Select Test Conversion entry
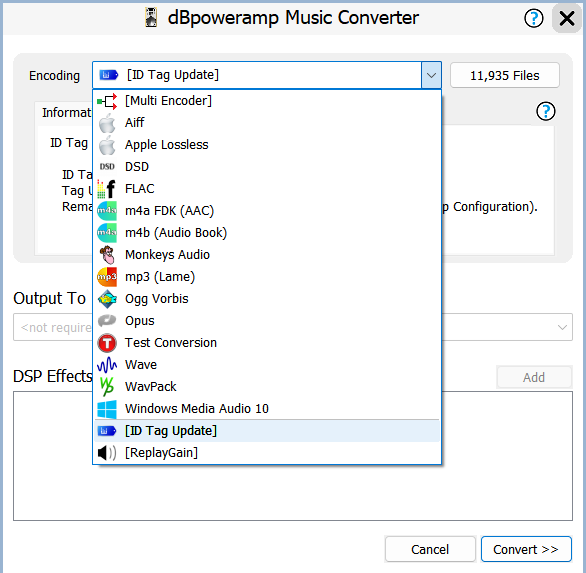The image size is (586, 573). 267,343
